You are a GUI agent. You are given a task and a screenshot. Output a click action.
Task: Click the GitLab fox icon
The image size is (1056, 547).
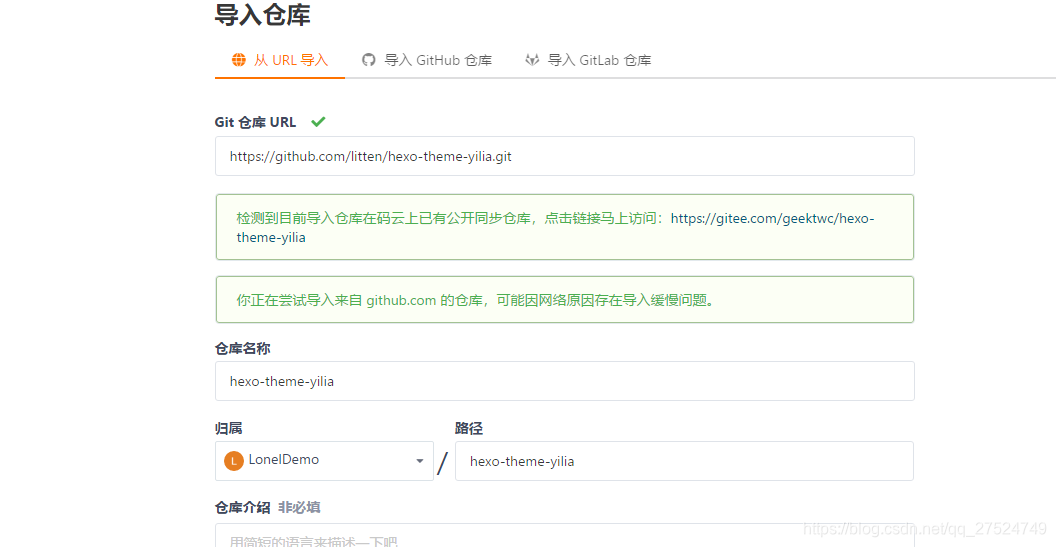pos(532,60)
